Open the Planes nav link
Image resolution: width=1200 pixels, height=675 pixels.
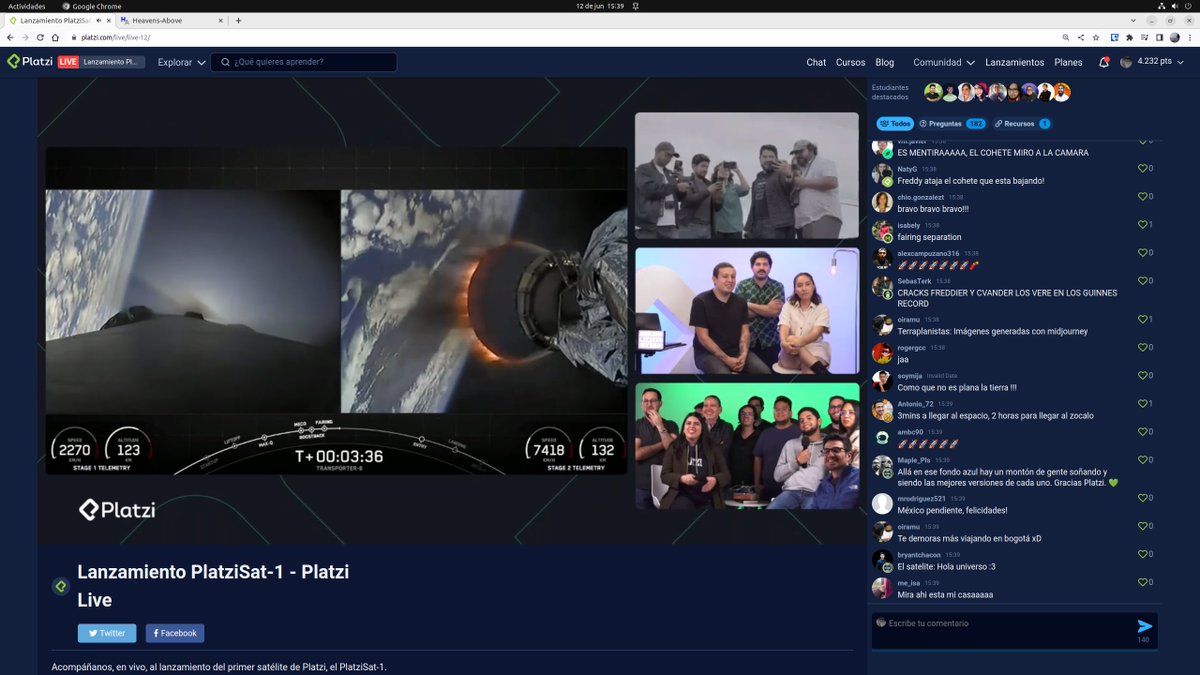[1068, 62]
